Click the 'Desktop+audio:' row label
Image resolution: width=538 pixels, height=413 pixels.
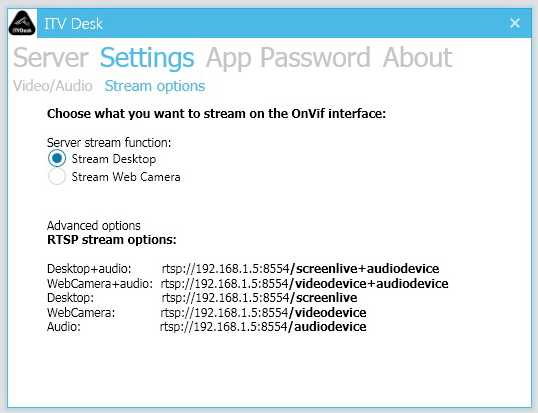89,268
